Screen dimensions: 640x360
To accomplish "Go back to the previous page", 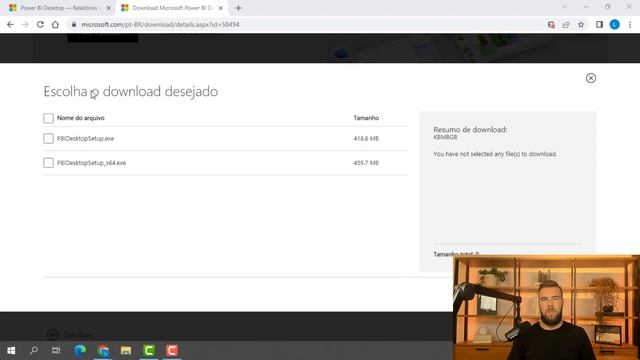I will click(10, 24).
